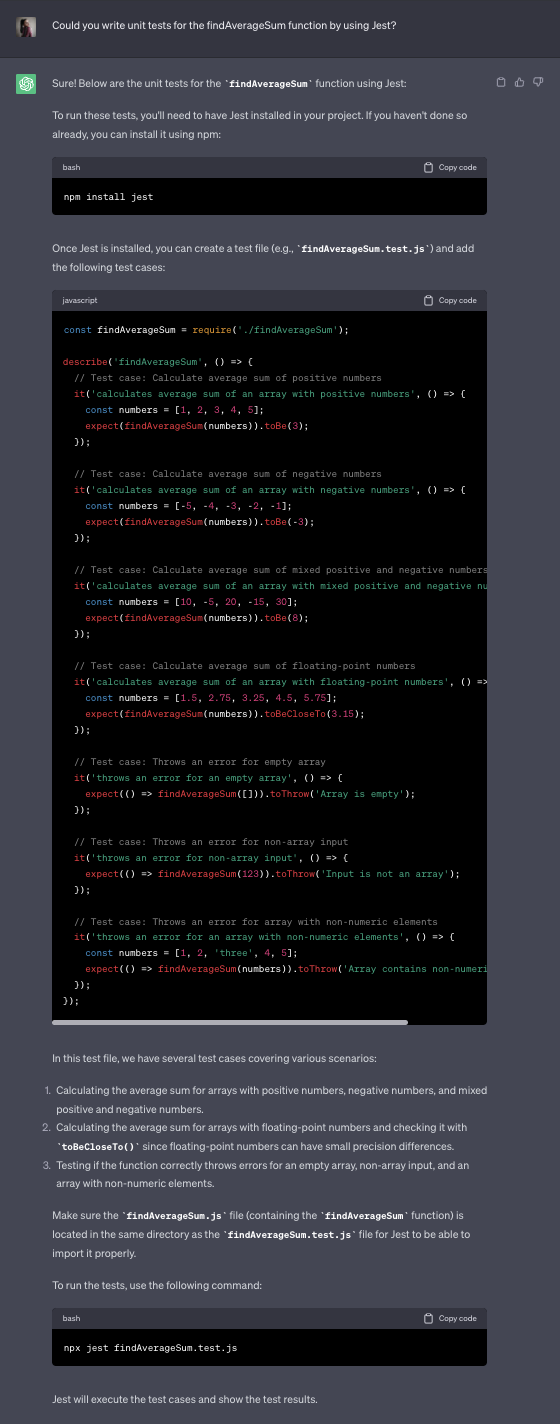
Task: Click the ChatGPT logo avatar
Action: click(x=27, y=84)
